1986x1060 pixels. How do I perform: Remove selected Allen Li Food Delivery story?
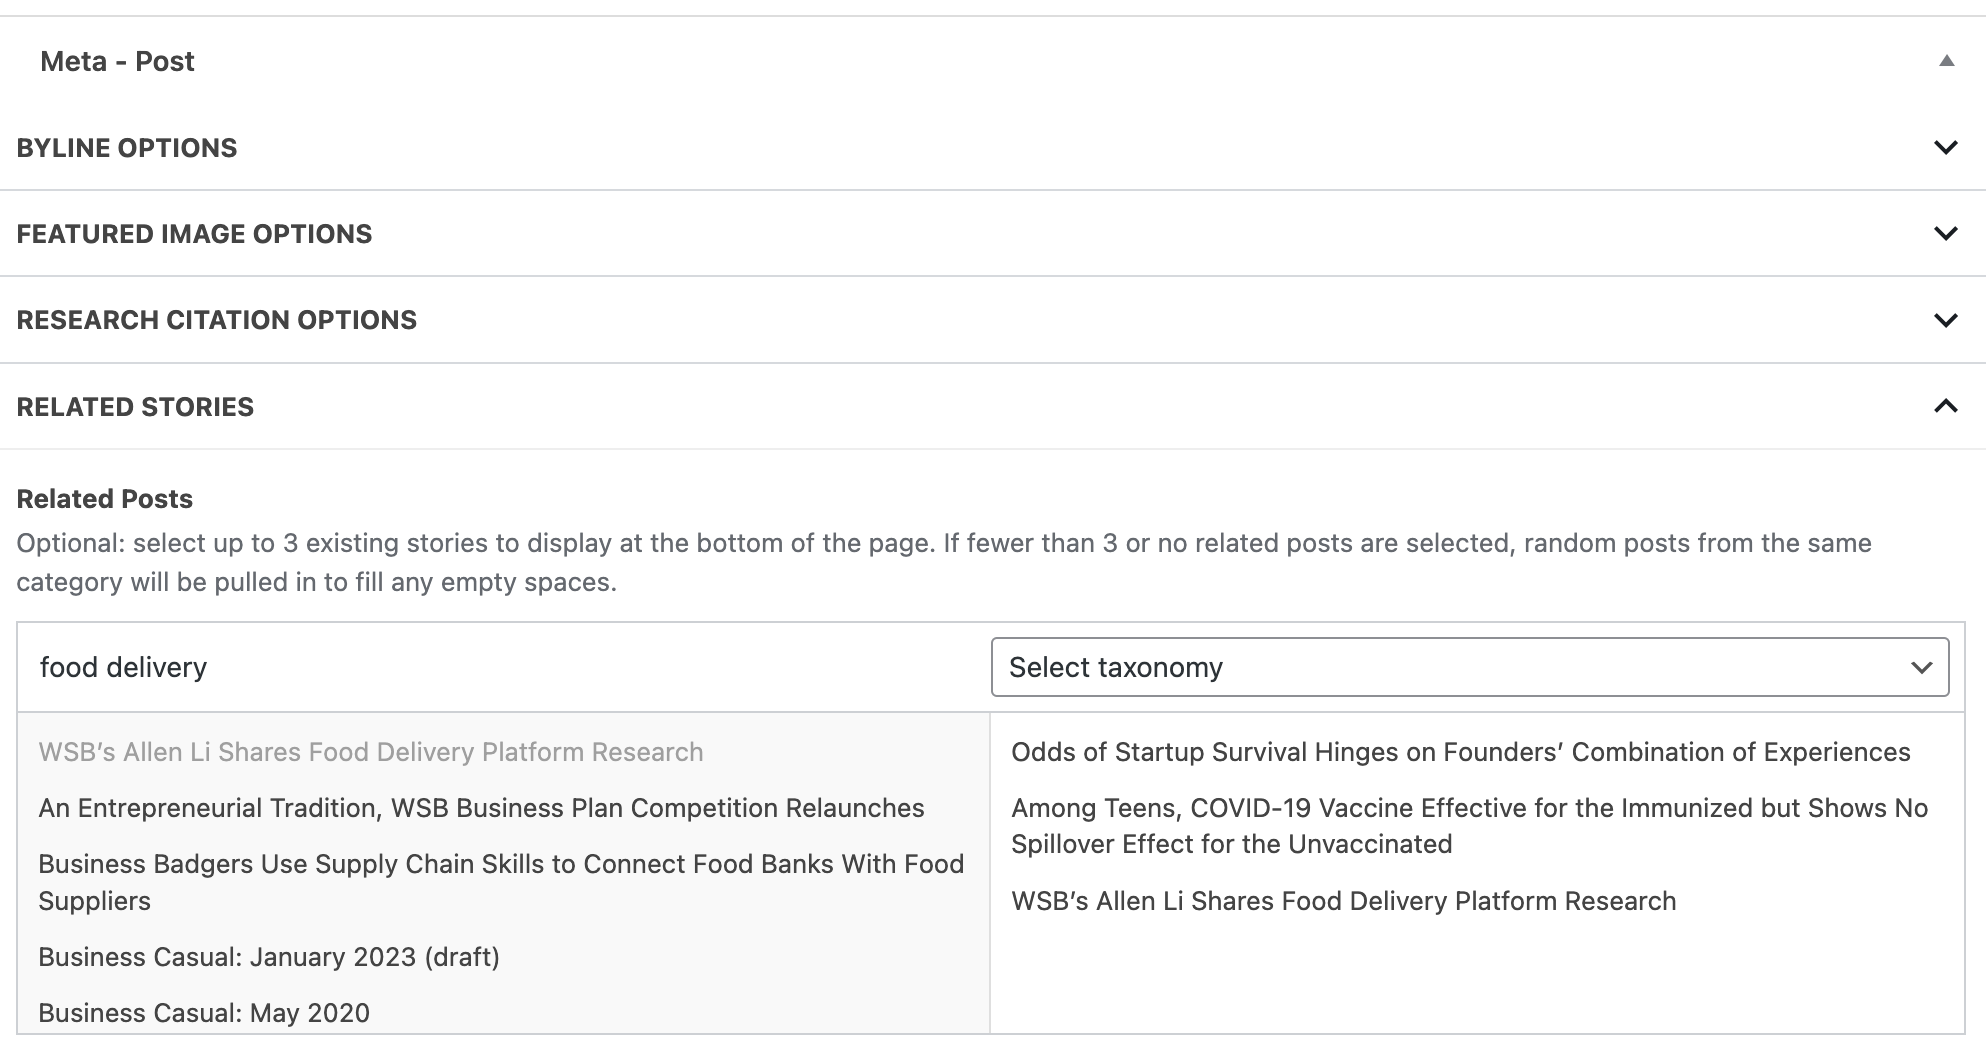(x=1343, y=901)
